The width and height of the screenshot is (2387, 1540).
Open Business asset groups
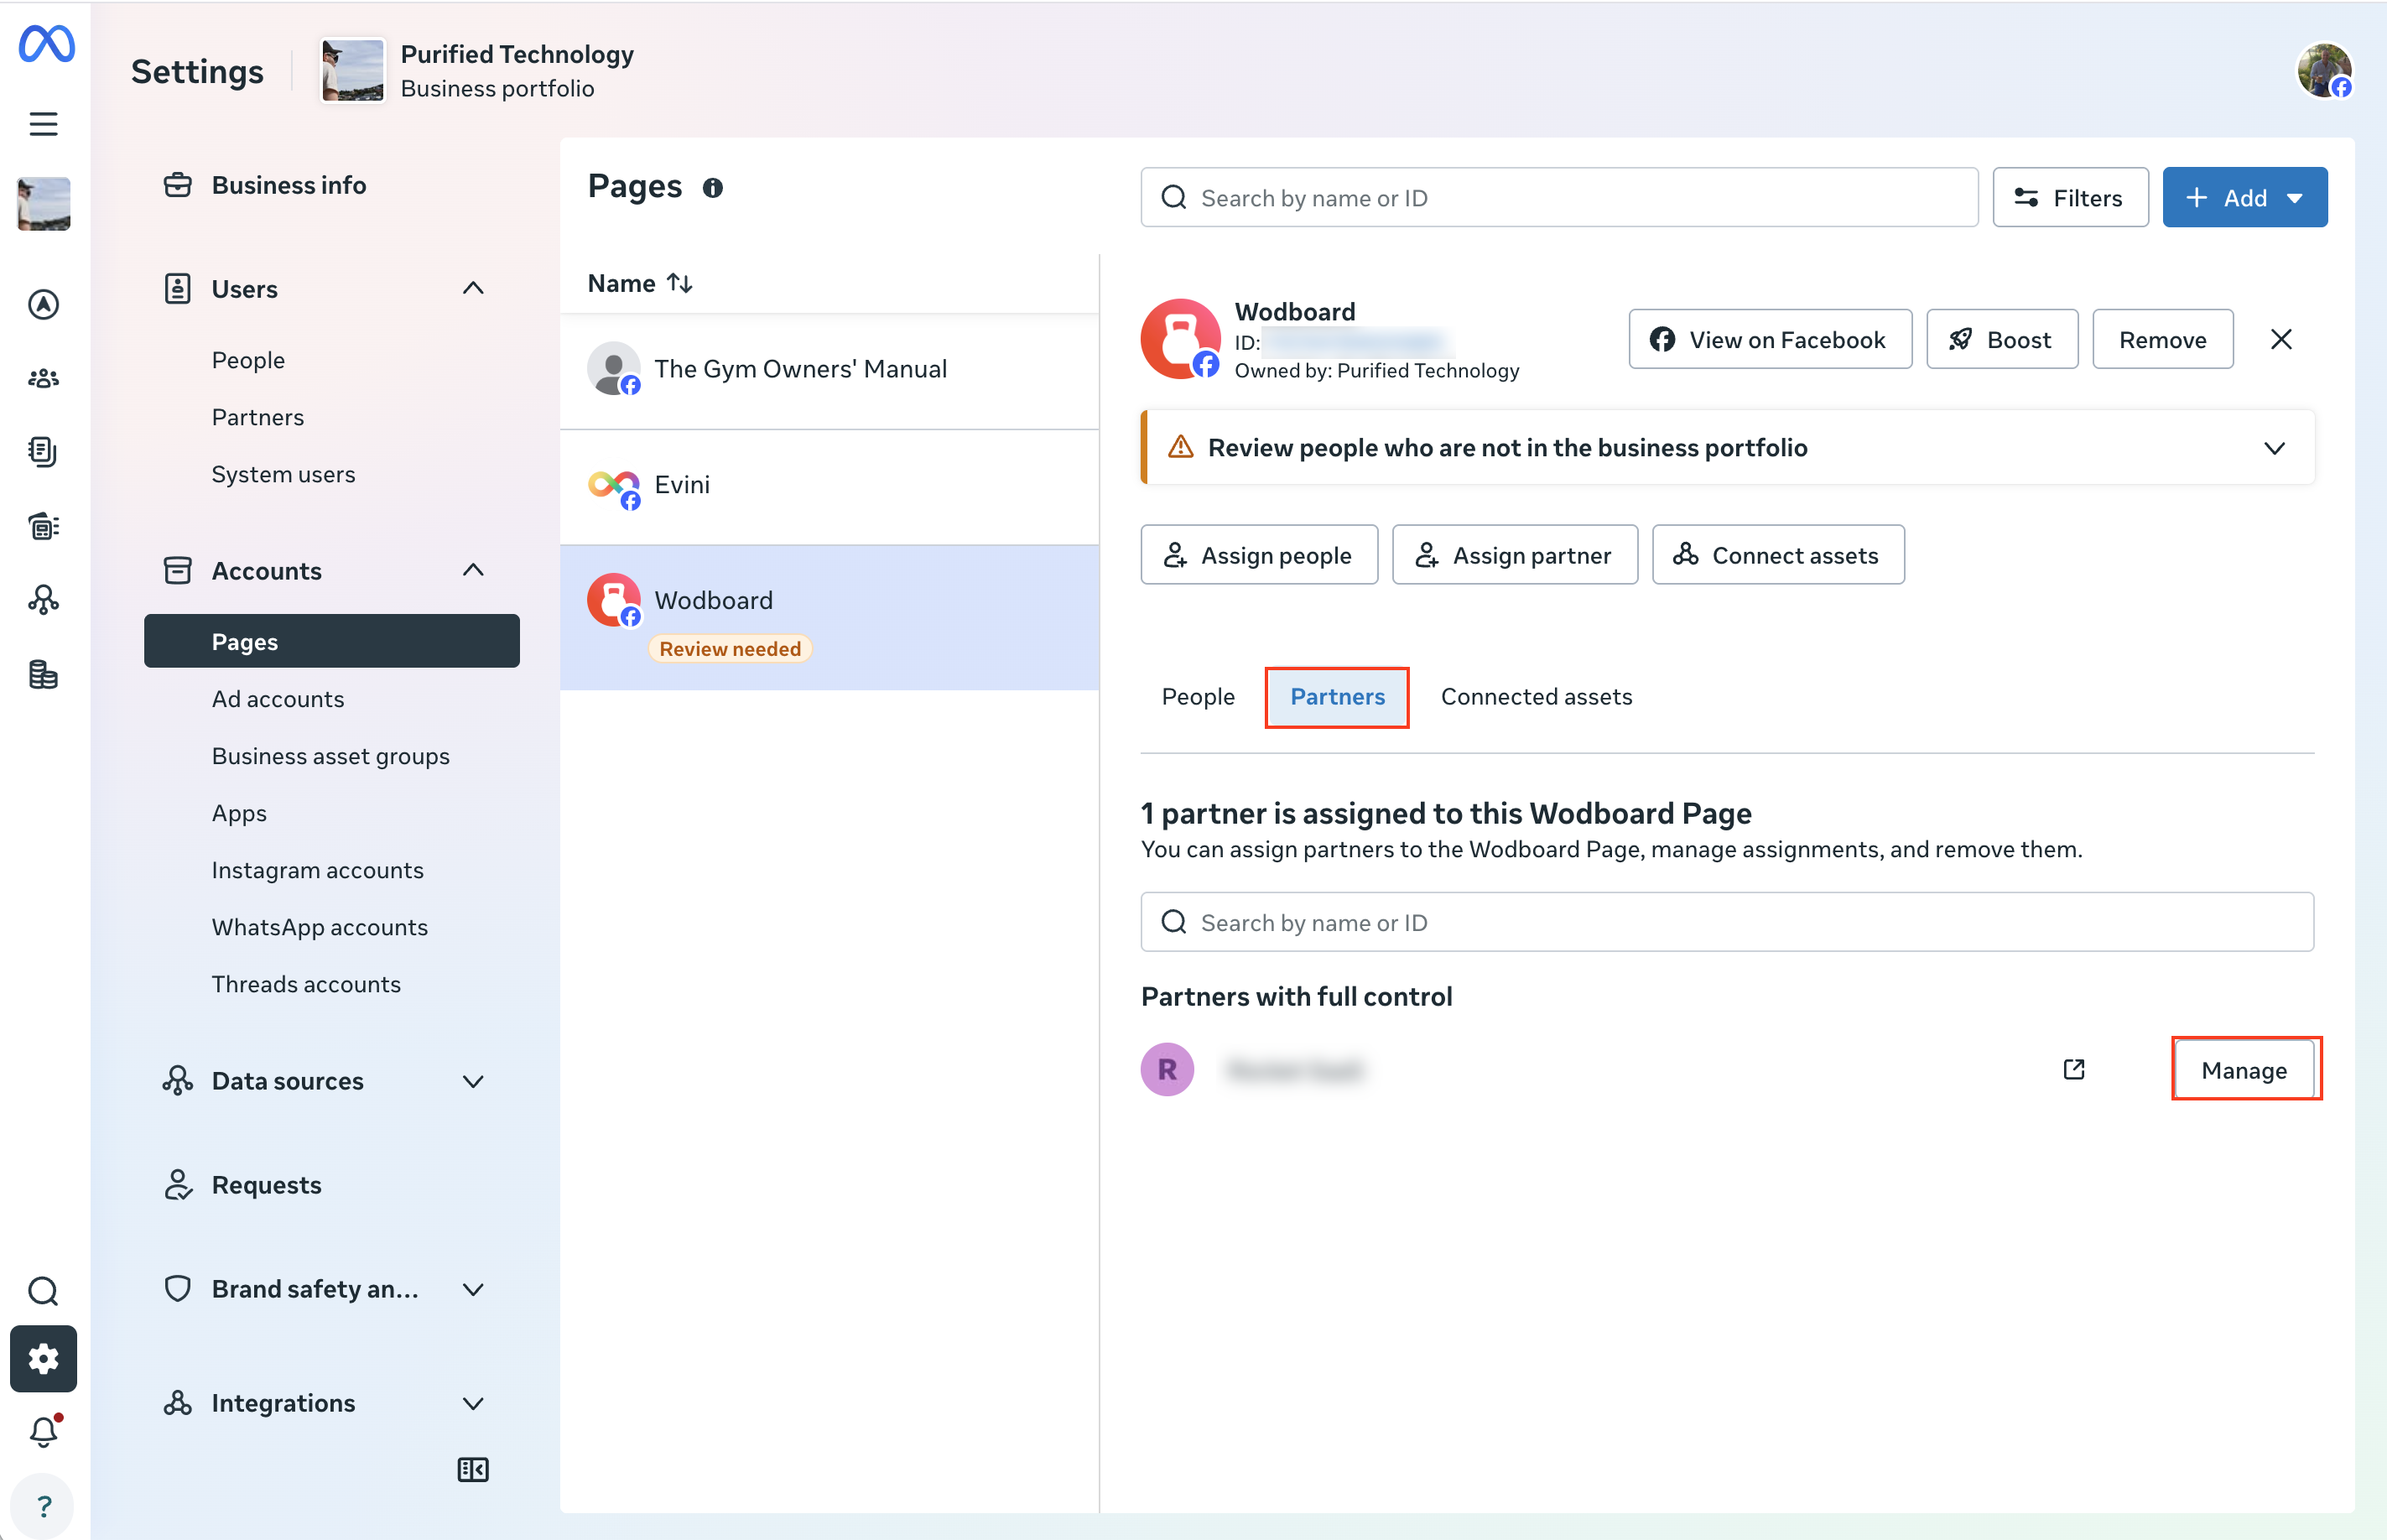click(330, 756)
